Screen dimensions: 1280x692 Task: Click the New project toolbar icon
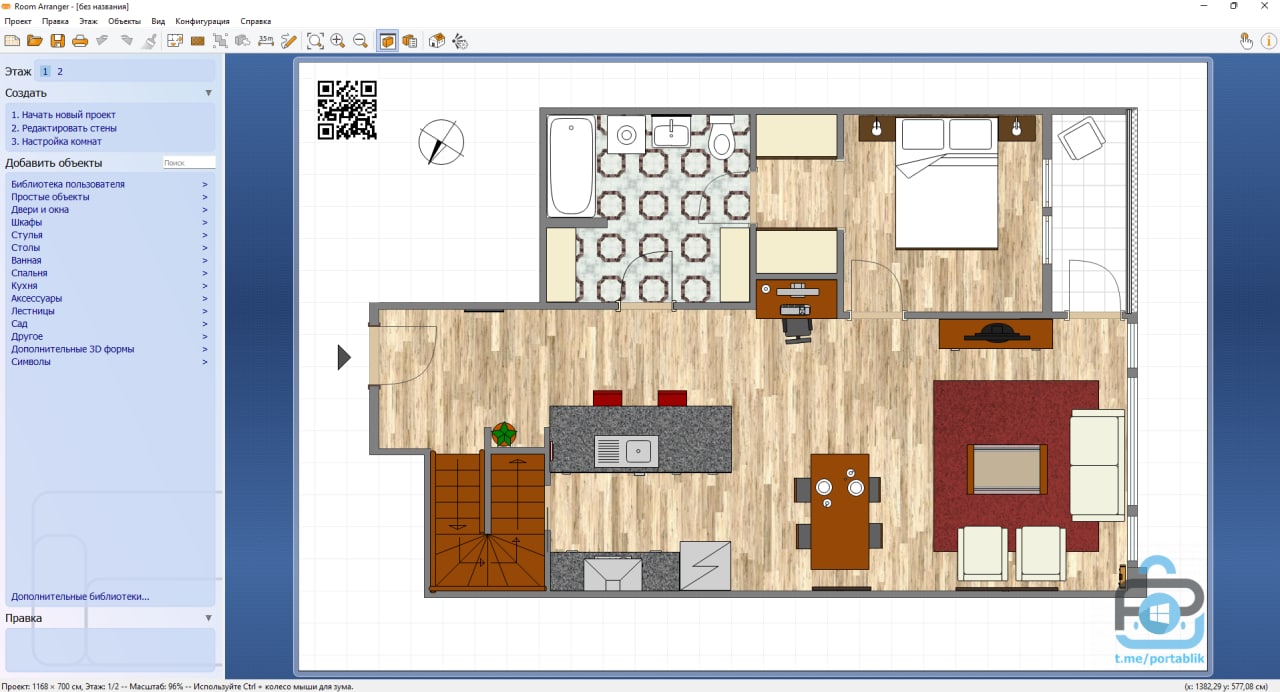click(12, 41)
